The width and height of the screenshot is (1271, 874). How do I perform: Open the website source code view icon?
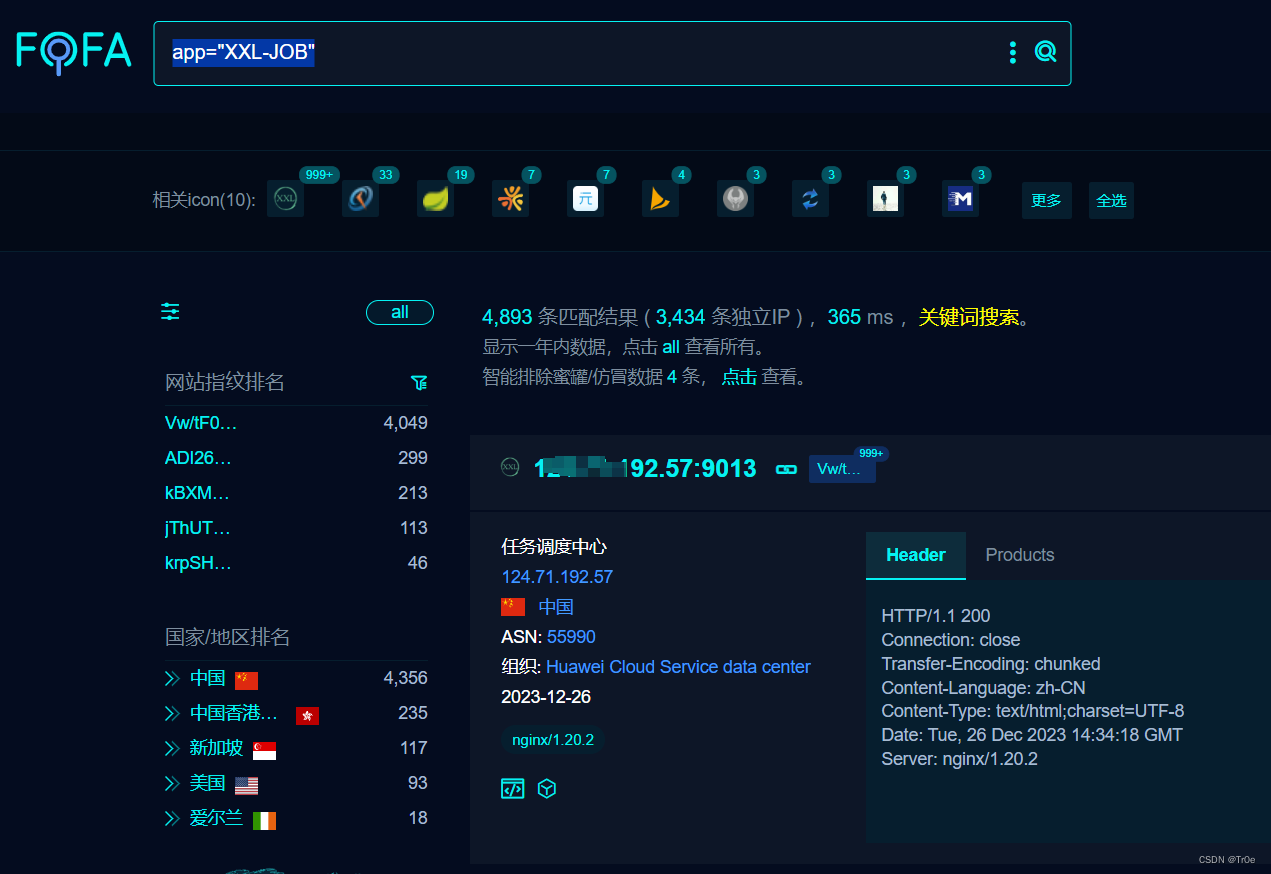(x=512, y=789)
